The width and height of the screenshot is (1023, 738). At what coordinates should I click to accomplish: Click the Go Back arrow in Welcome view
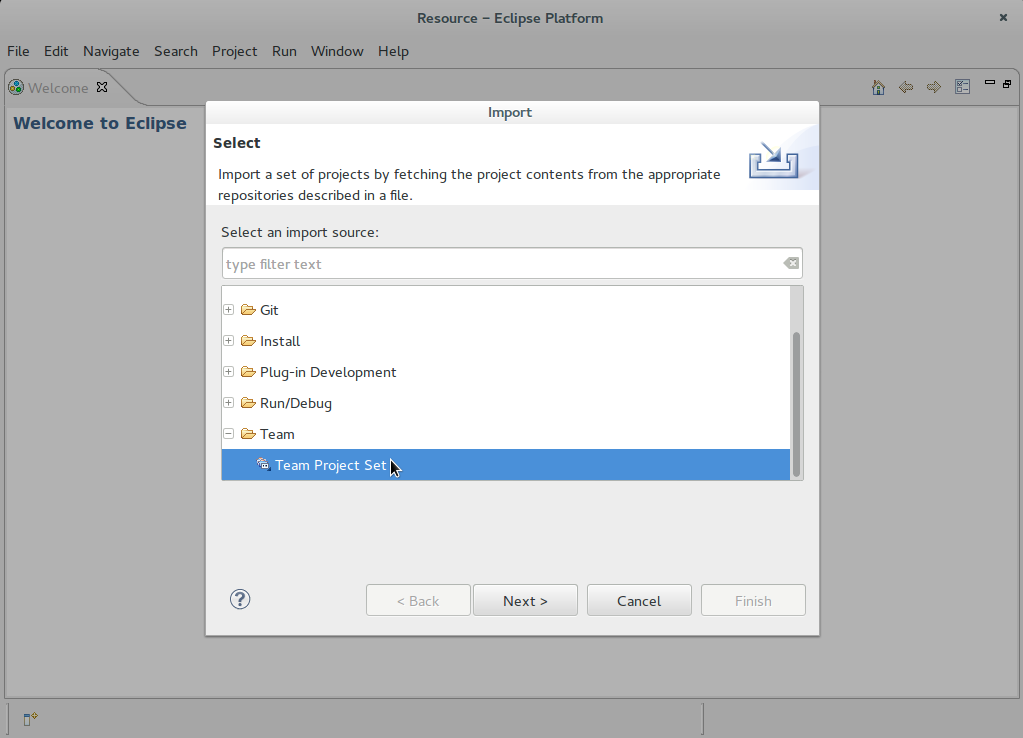pyautogui.click(x=906, y=87)
